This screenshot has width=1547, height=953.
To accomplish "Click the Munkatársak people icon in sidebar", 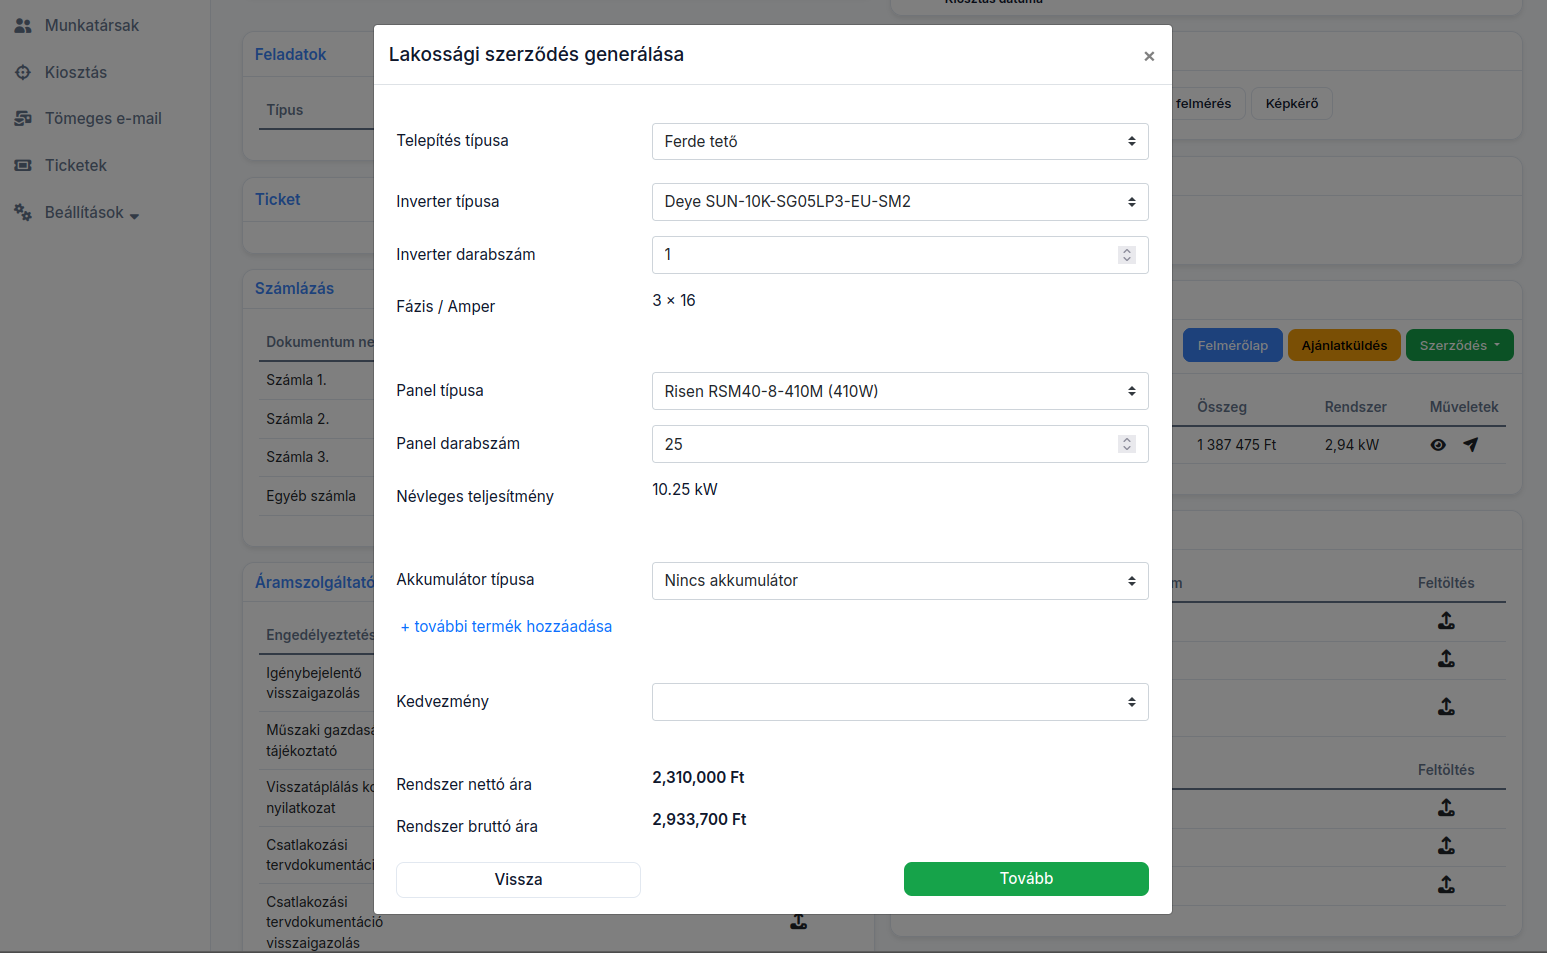I will [x=23, y=26].
